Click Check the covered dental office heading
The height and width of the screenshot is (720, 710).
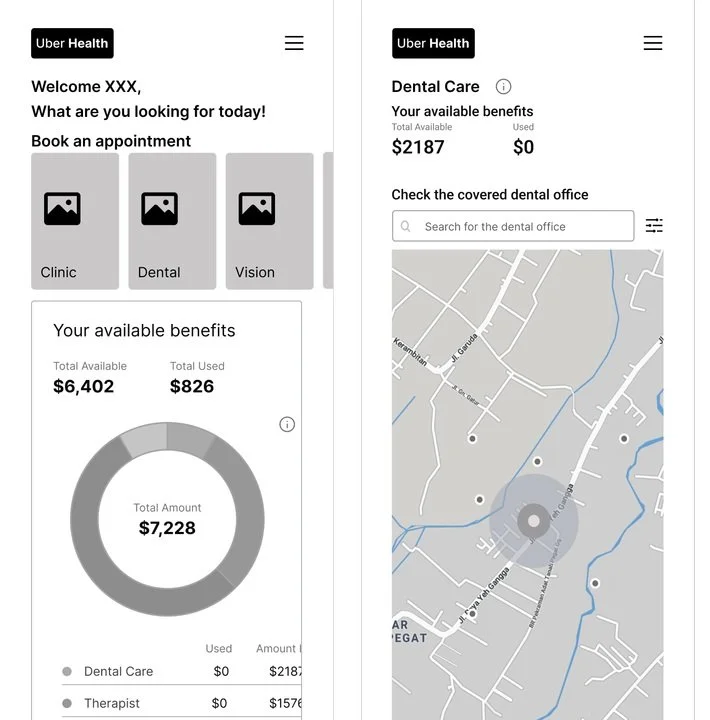(490, 195)
